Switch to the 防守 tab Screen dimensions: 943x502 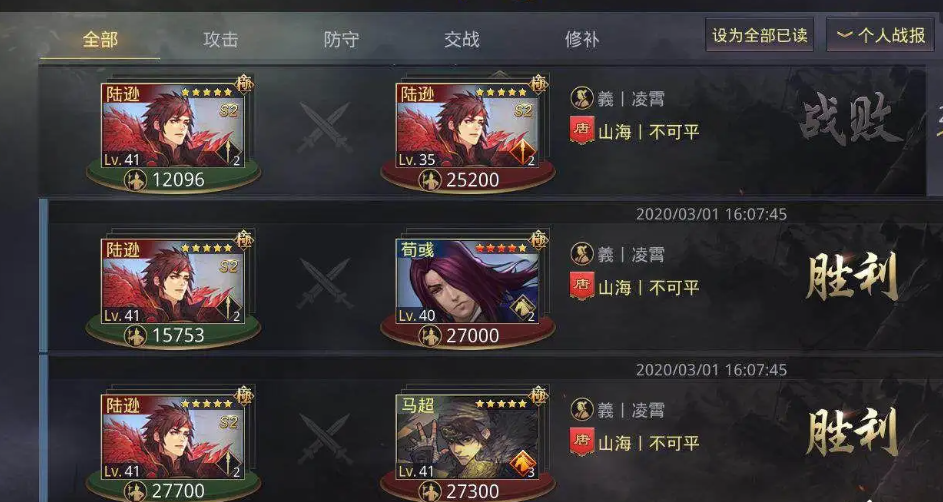[x=341, y=40]
